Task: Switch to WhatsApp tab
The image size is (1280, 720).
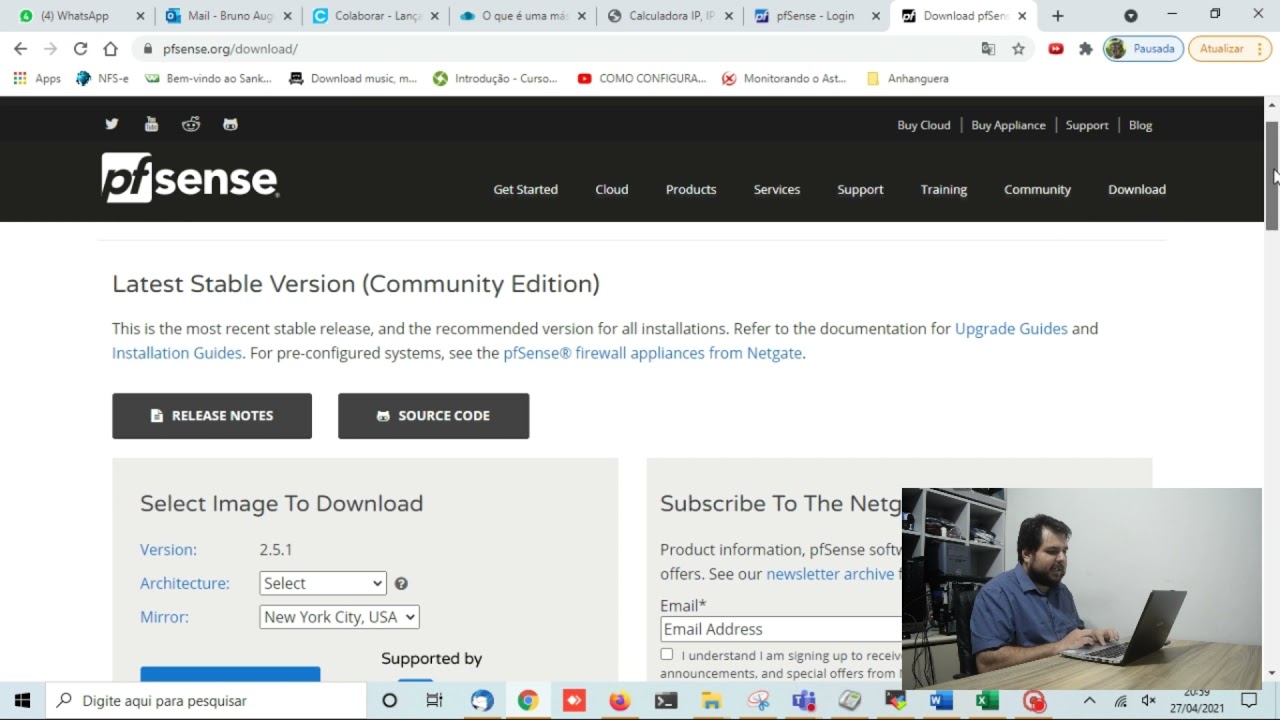Action: coord(82,16)
